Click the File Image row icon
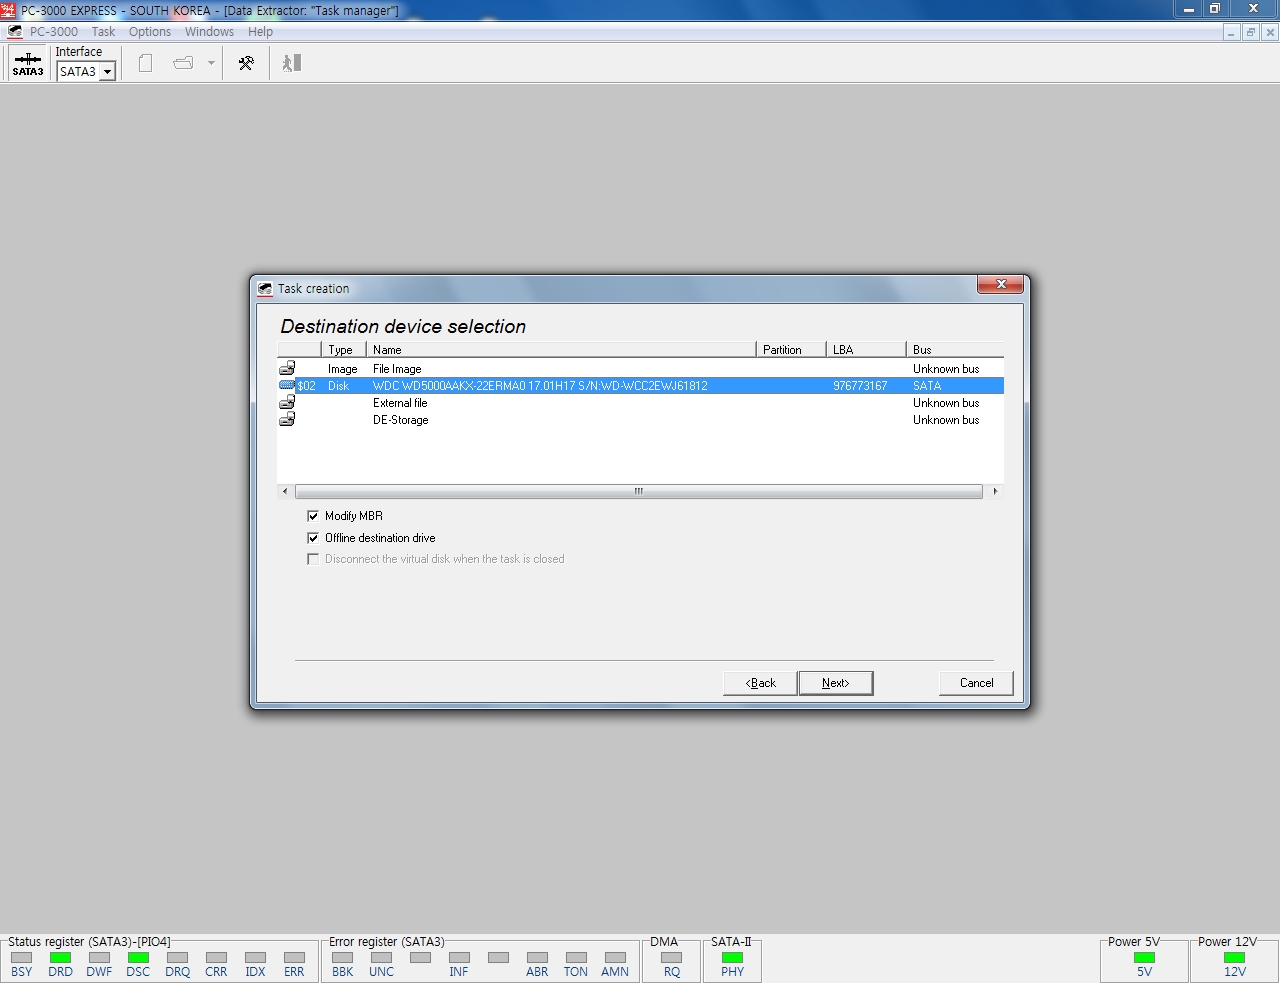 287,368
